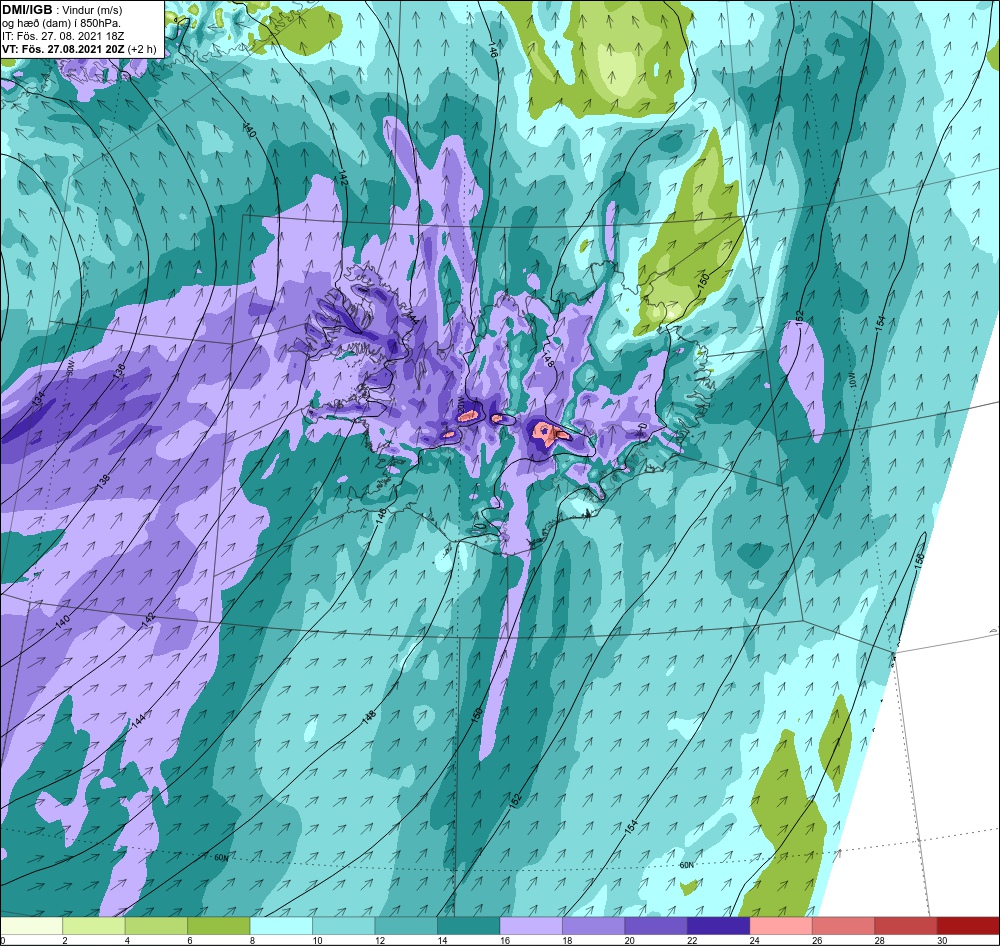
Task: Click the 12–14 m/s teal legend swatch
Action: pos(406,926)
